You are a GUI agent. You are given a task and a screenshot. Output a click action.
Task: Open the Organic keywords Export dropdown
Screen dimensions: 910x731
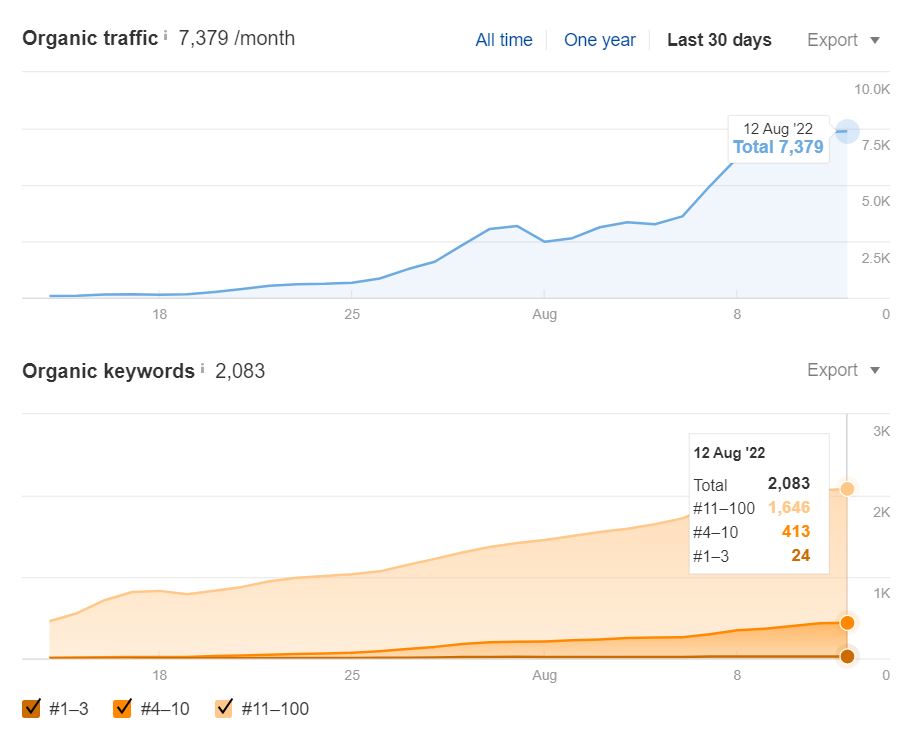tap(843, 370)
